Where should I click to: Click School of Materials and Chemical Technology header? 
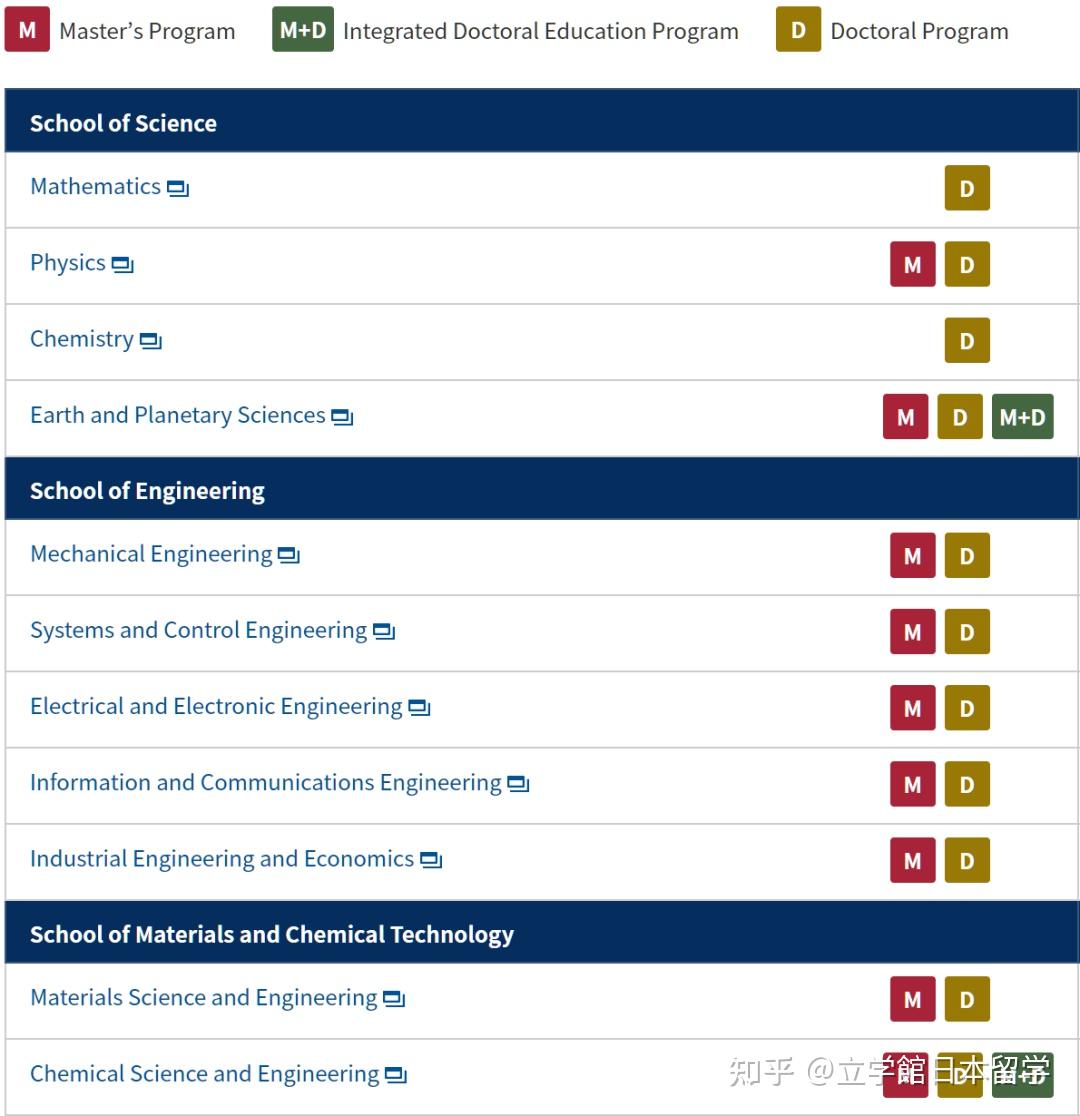[542, 933]
